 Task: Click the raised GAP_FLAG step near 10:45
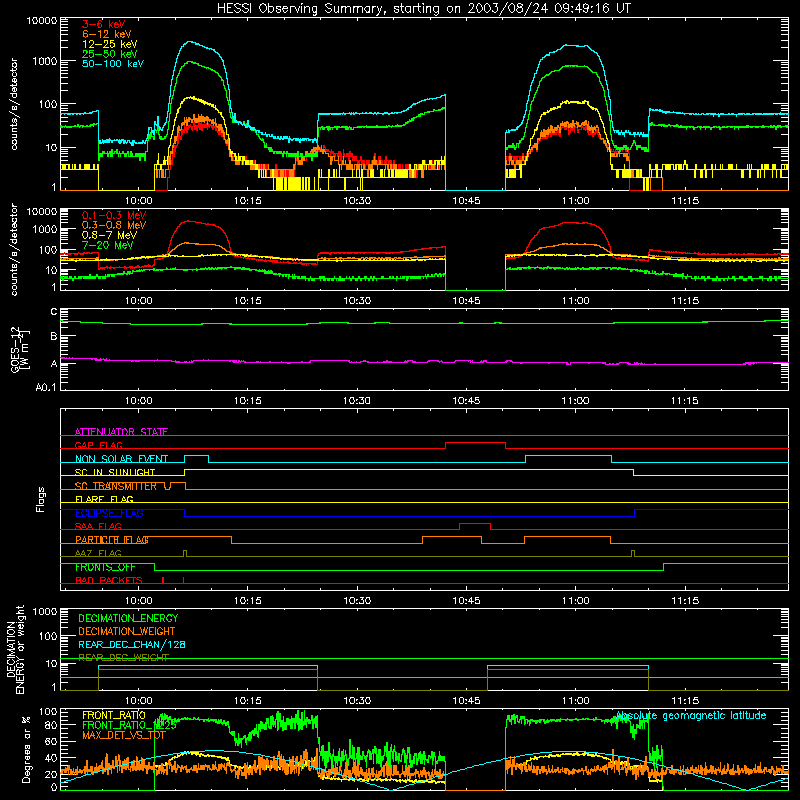(x=476, y=443)
